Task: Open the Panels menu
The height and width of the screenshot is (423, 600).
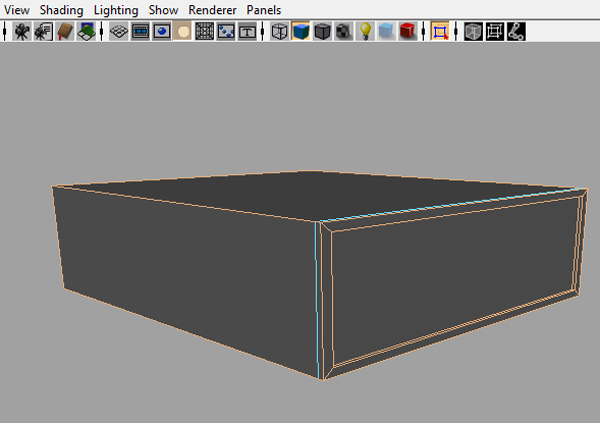Action: (x=263, y=10)
